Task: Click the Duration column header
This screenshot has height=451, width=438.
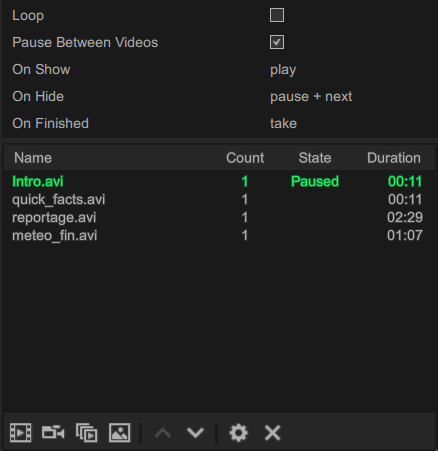Action: [x=394, y=158]
